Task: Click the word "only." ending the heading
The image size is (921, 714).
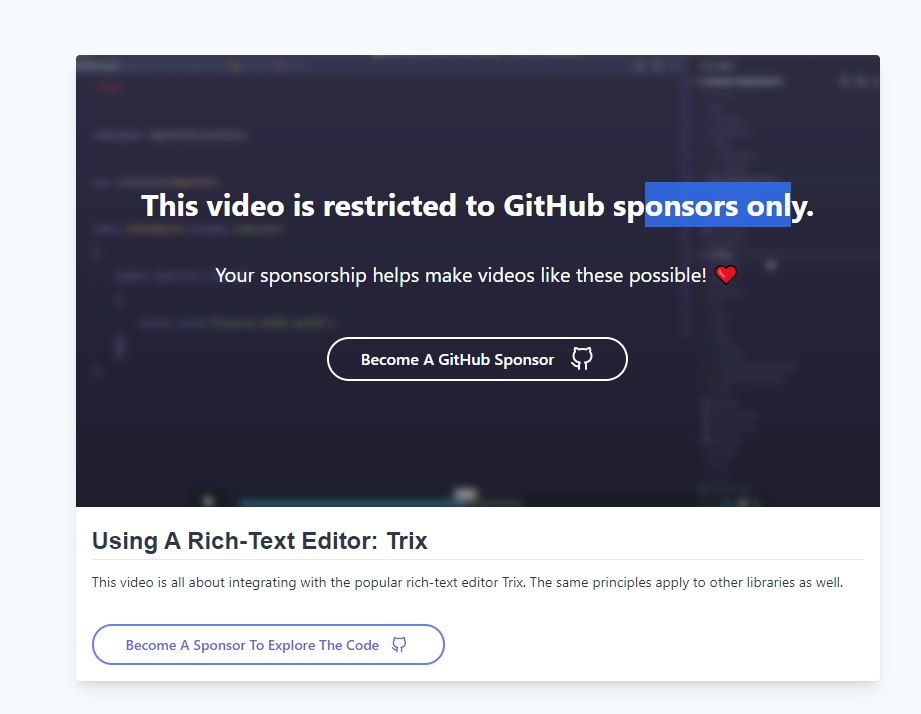Action: [779, 206]
